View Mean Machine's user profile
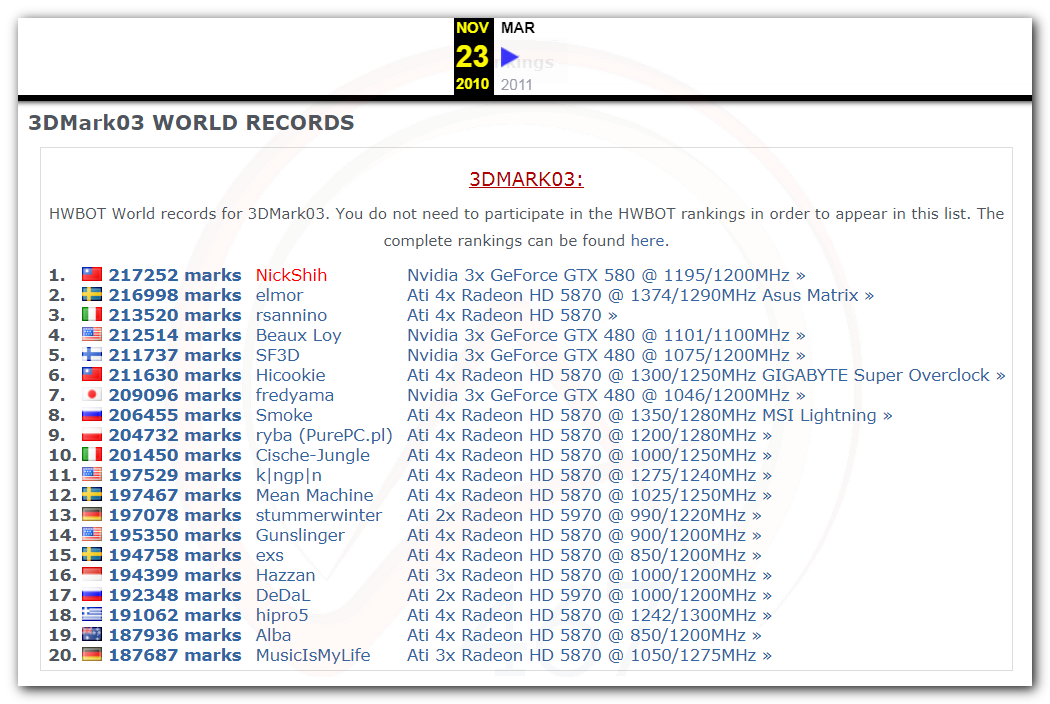Screen dimensions: 1050x704 pyautogui.click(x=315, y=495)
